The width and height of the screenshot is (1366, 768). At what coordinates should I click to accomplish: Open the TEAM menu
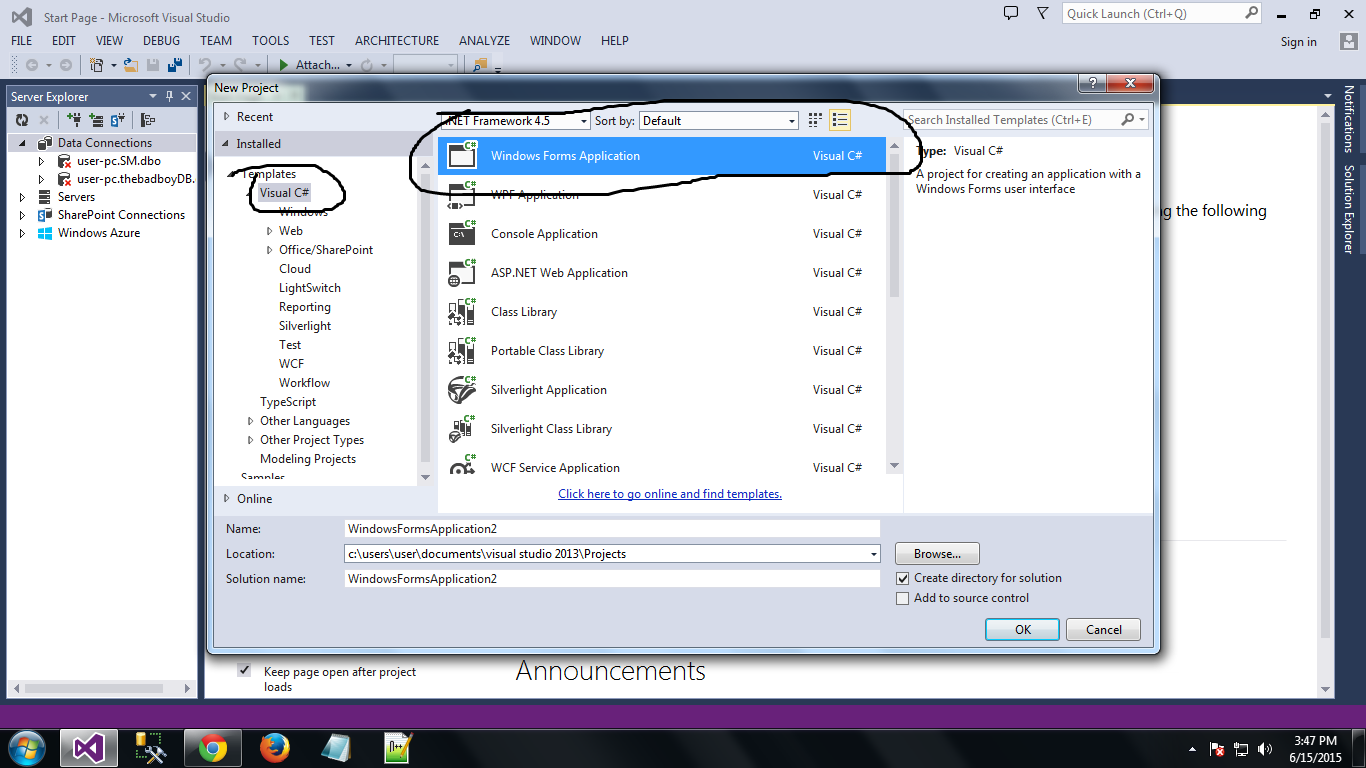[x=215, y=40]
